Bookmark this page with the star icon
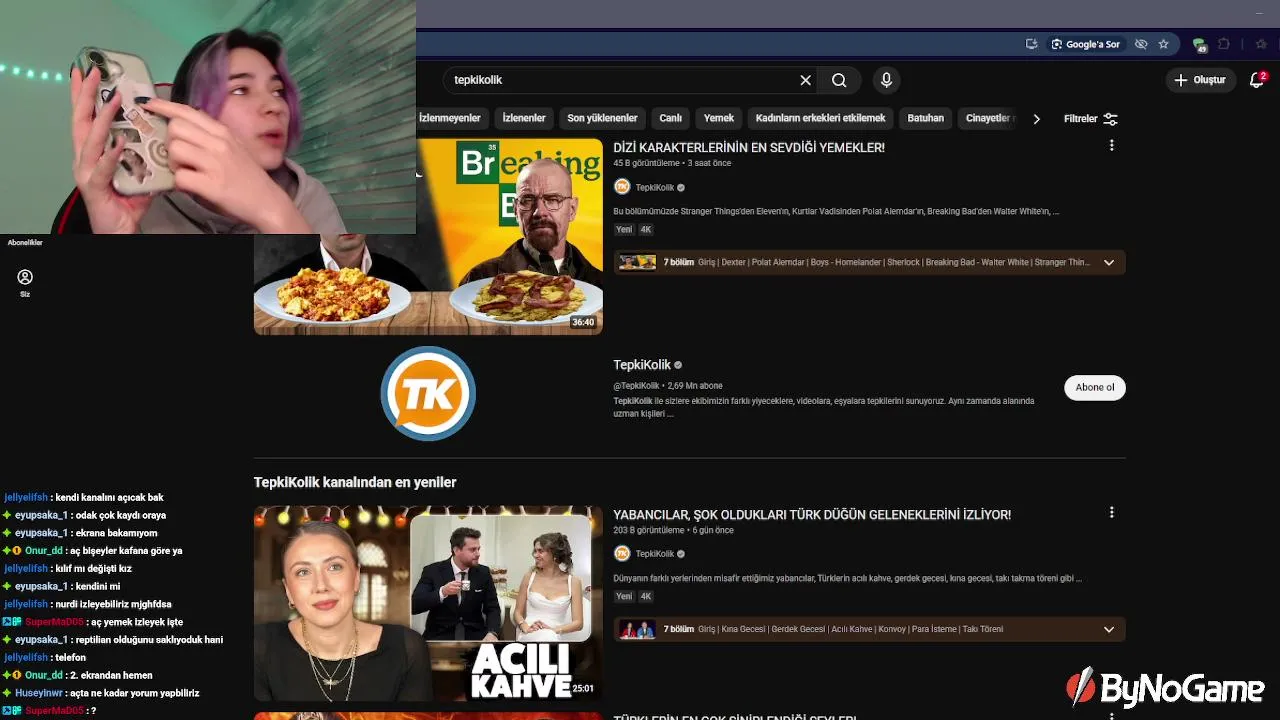 coord(1163,44)
